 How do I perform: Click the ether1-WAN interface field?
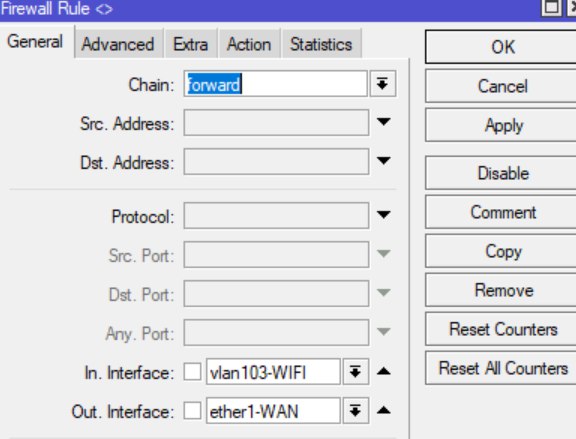pyautogui.click(x=273, y=411)
